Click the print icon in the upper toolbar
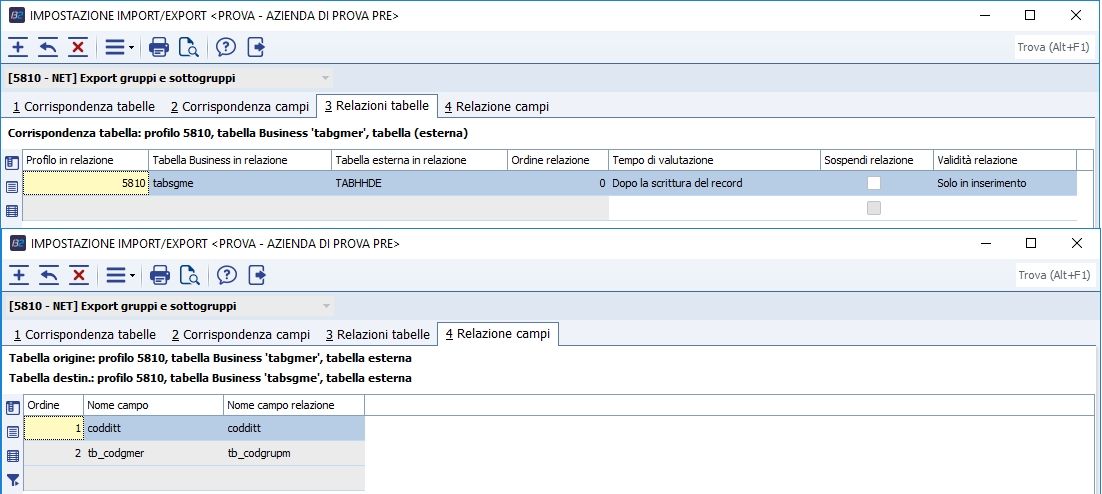 (158, 47)
